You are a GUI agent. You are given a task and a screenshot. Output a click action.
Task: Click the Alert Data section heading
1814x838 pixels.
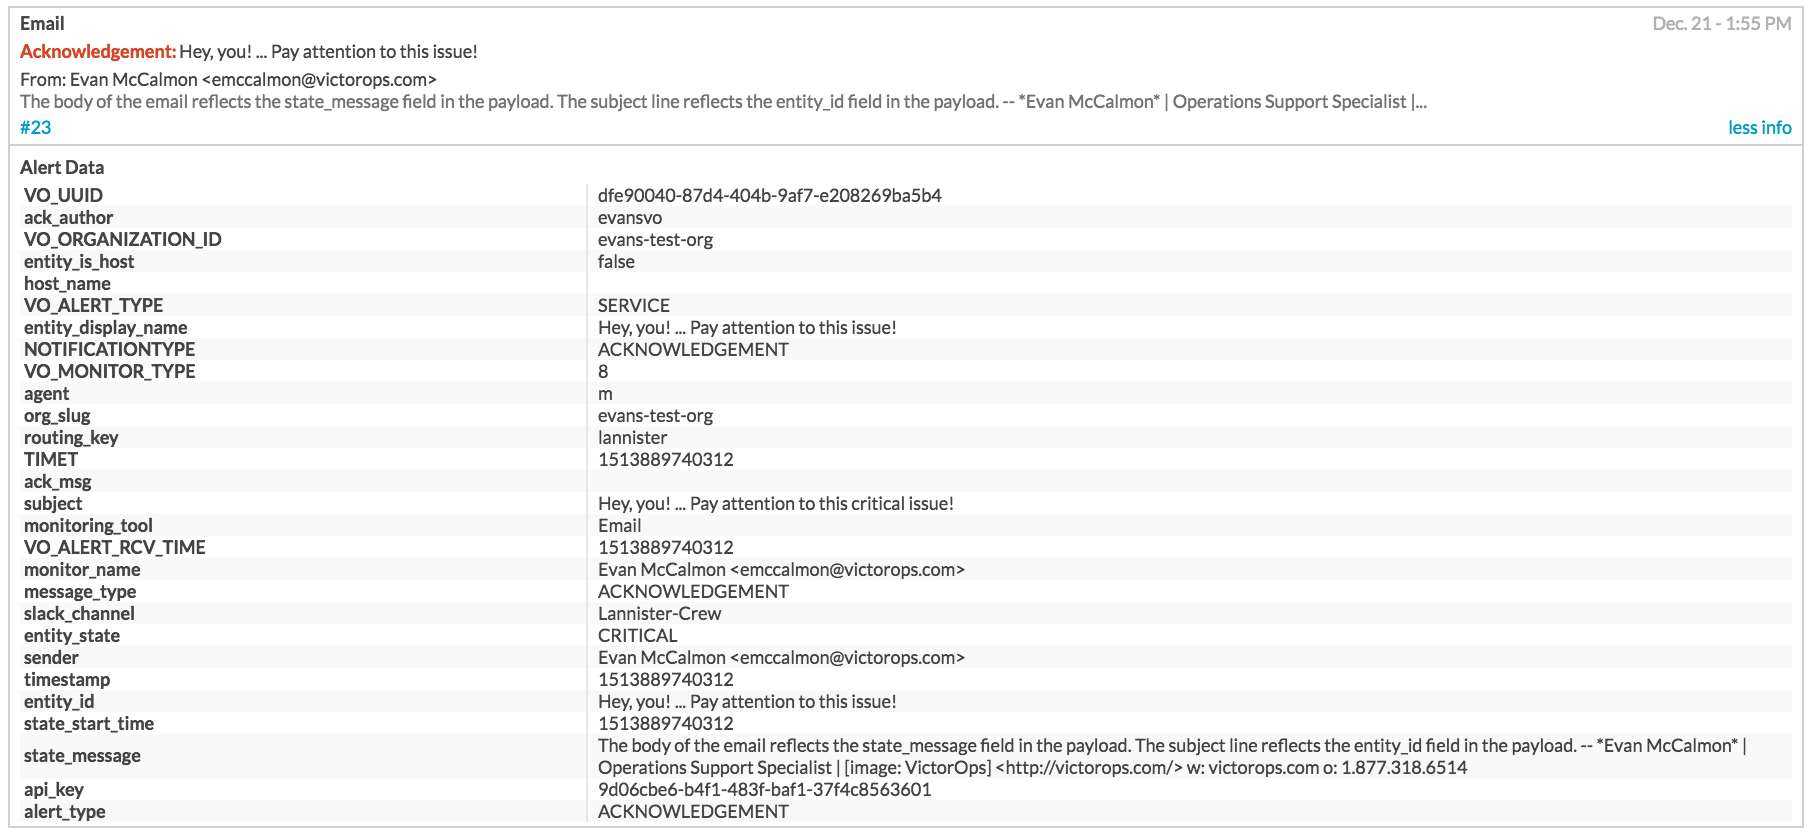coord(62,167)
